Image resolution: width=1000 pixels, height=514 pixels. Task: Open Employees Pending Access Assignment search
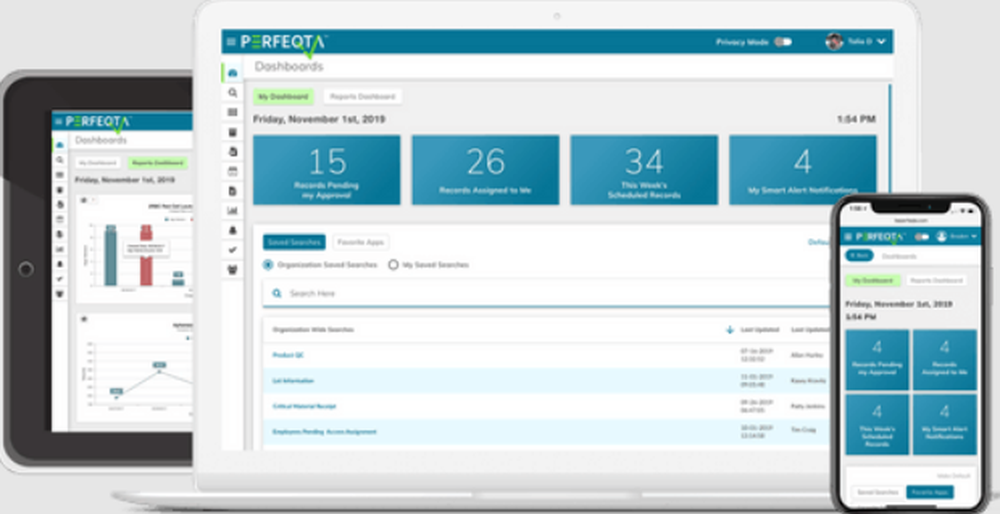click(x=324, y=432)
